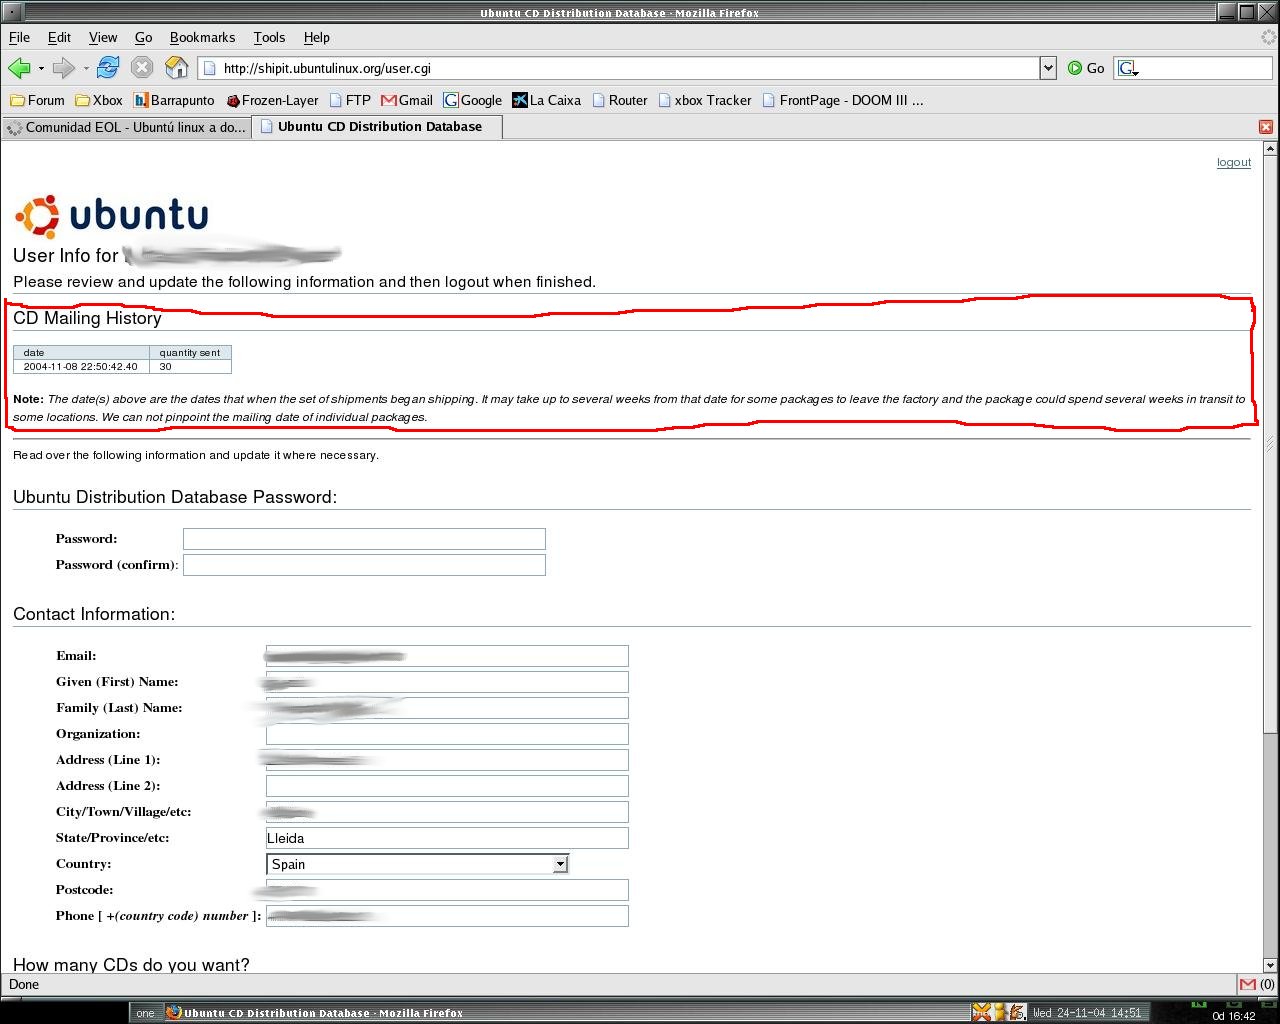Open the Tools menu
The width and height of the screenshot is (1280, 1024).
[x=269, y=37]
